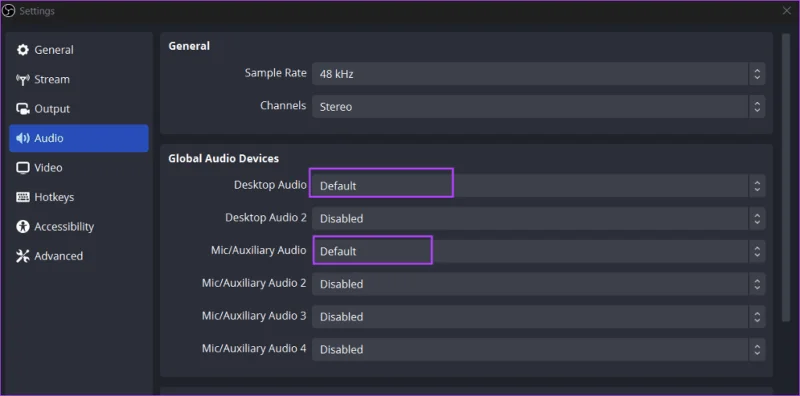Click the settings panel vertical scrollbar
The height and width of the screenshot is (396, 800).
786,178
